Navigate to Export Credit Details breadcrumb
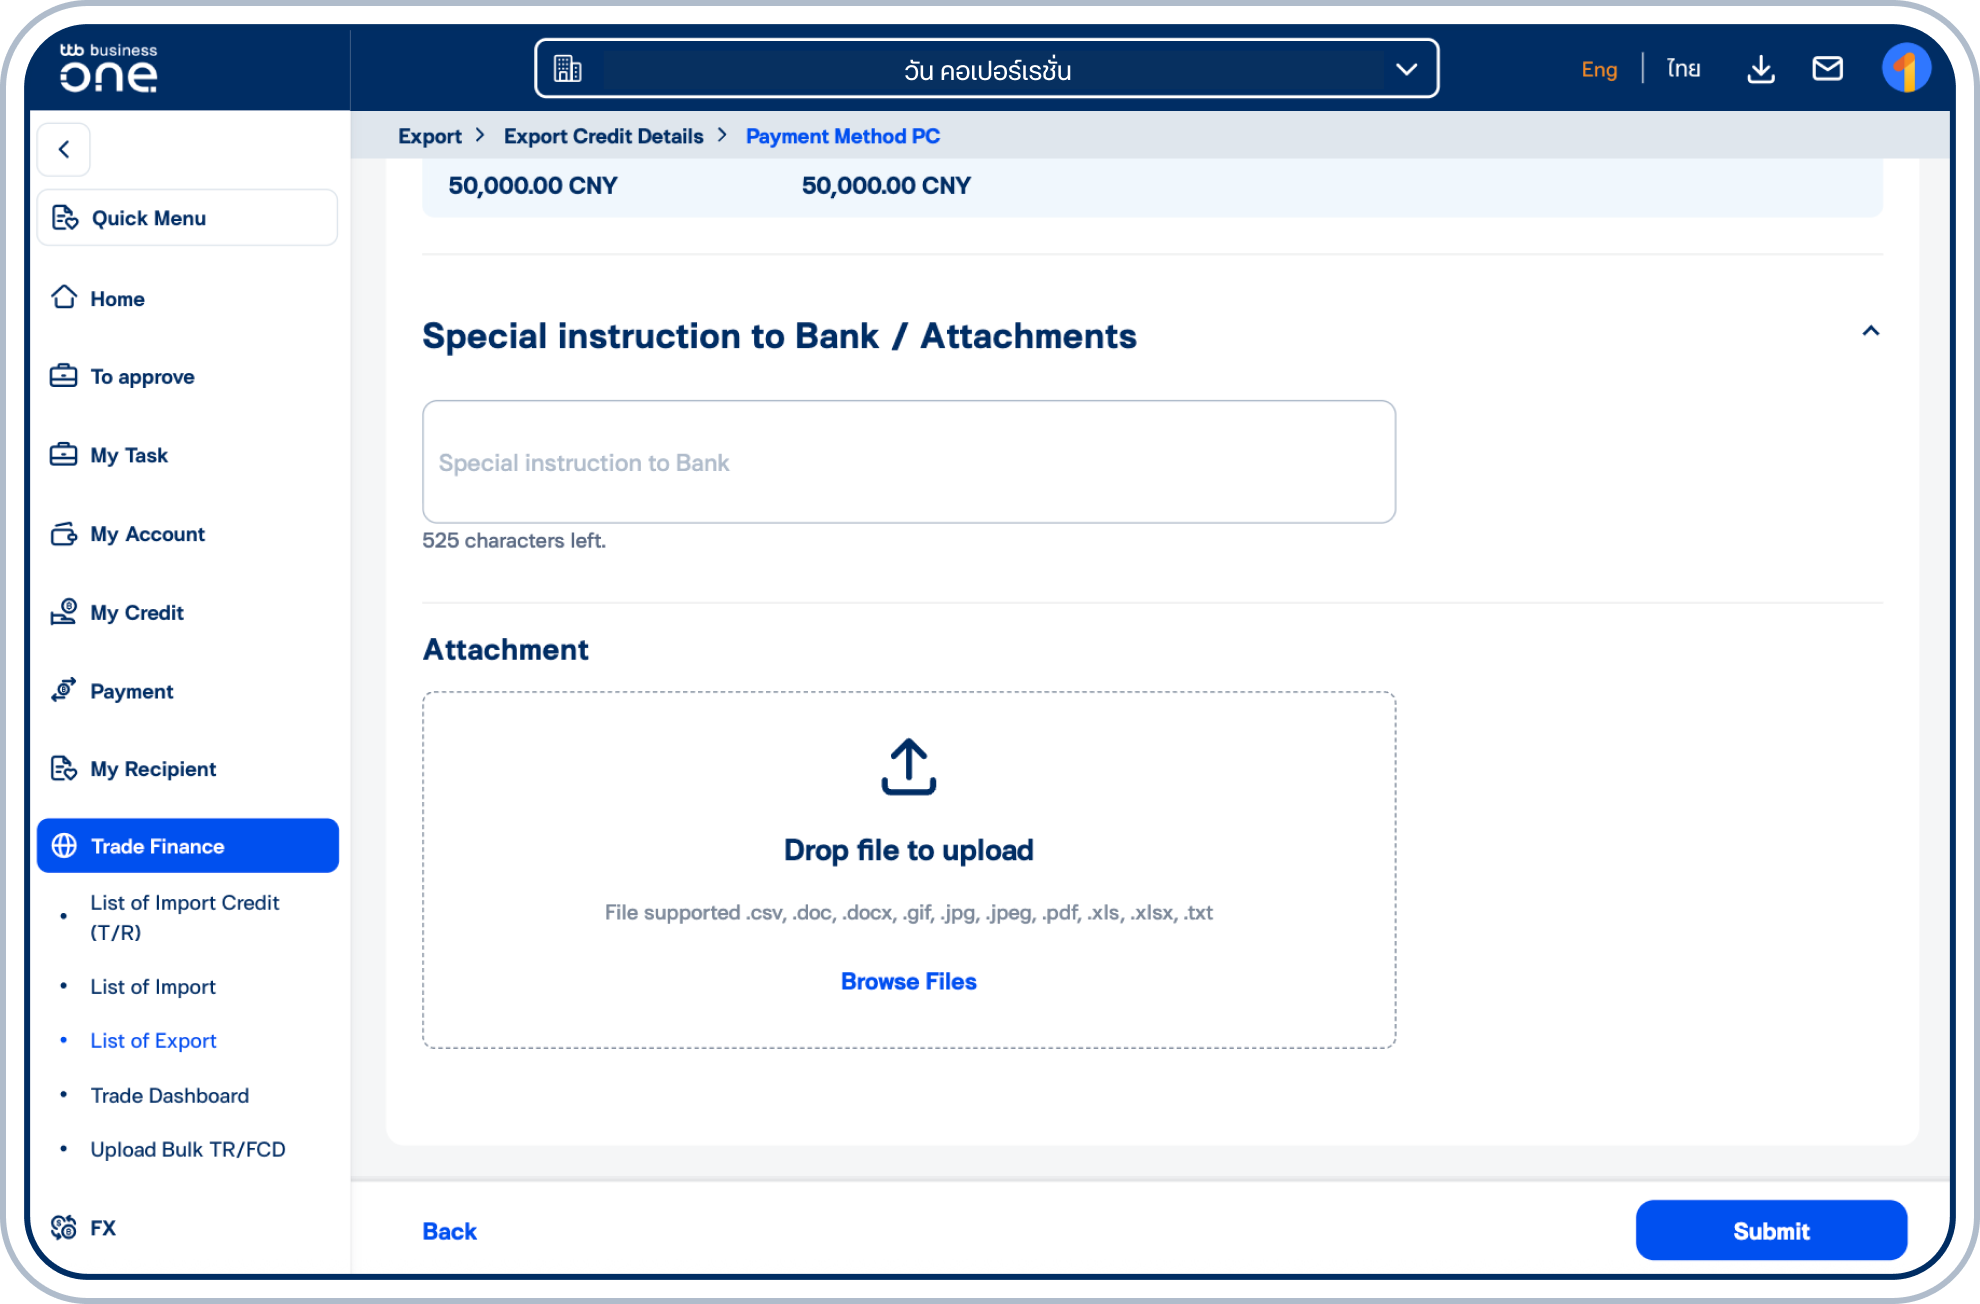1980x1304 pixels. pos(604,136)
